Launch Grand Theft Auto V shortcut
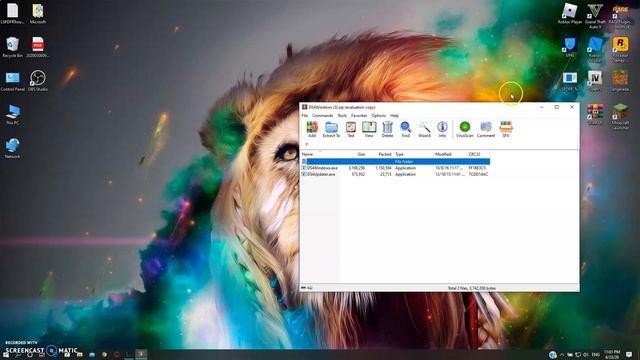Viewport: 640px width, 360px height. point(595,16)
